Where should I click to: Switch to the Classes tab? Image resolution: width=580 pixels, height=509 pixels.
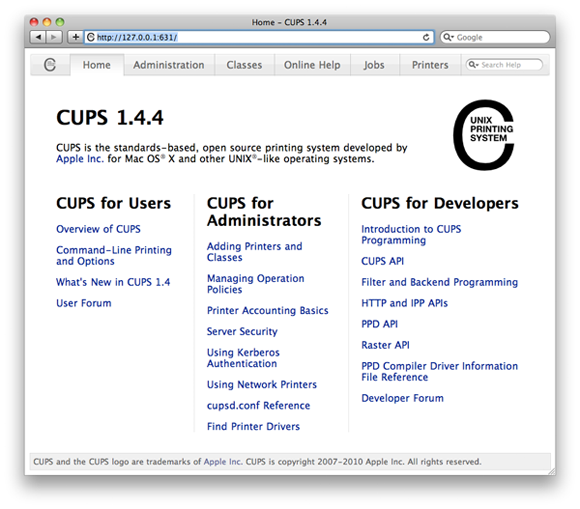(244, 65)
